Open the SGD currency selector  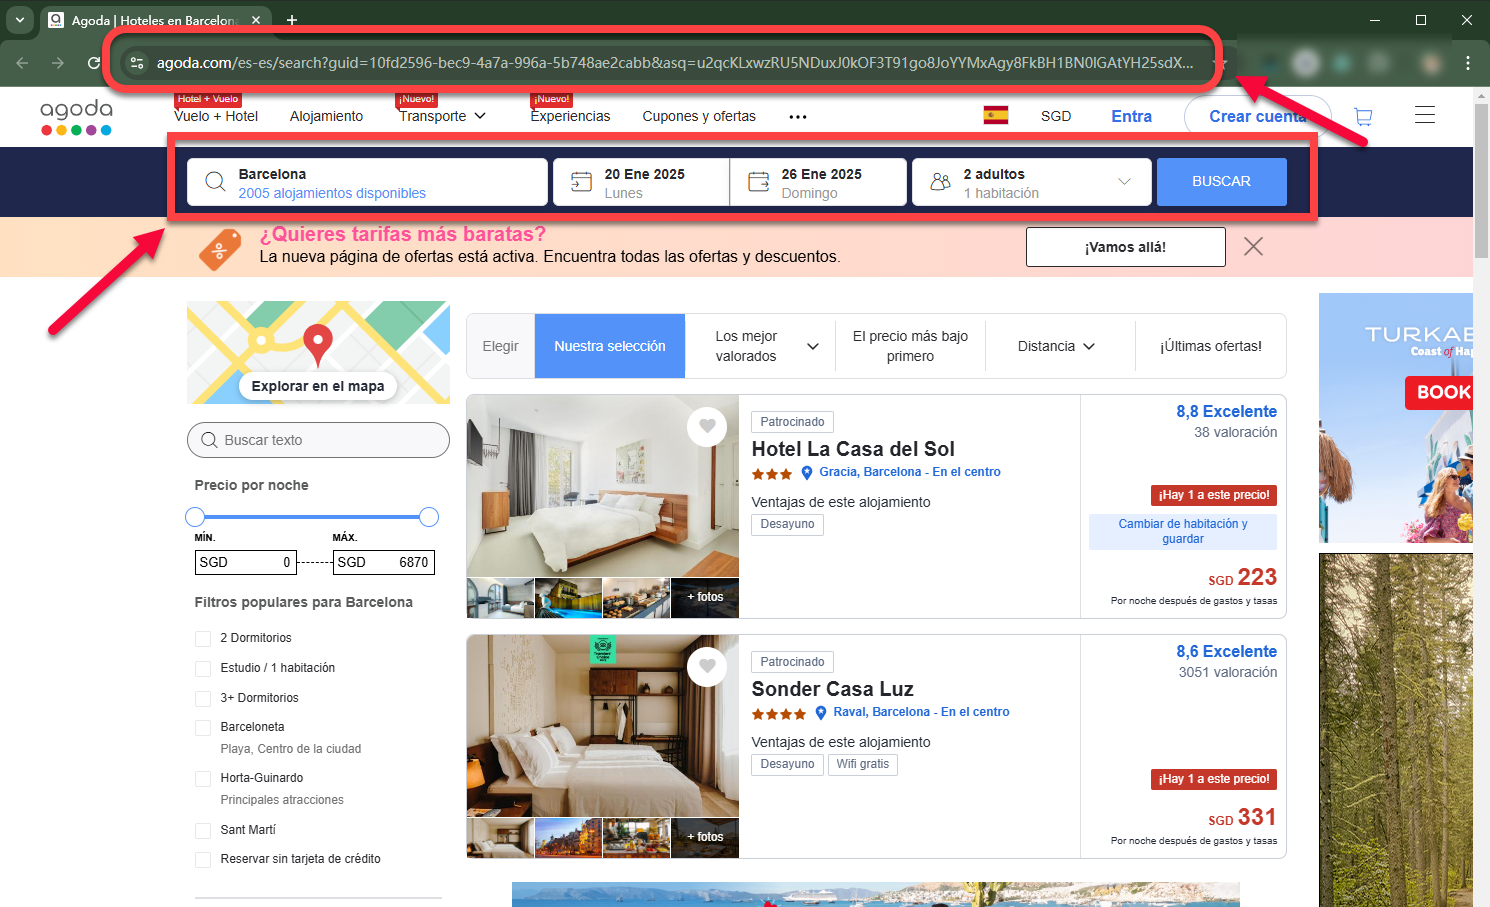[1056, 116]
